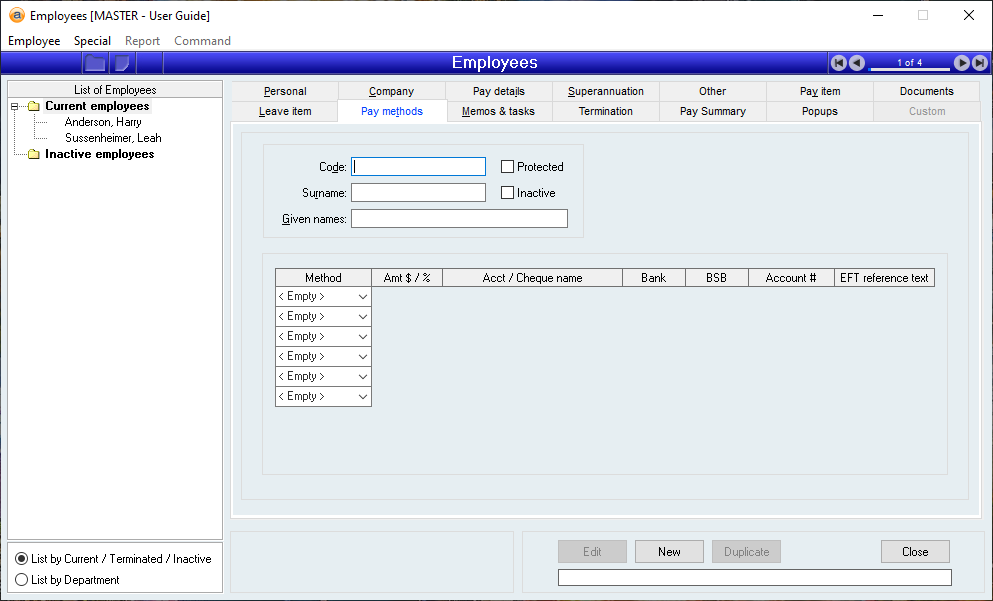Click the note page icon in the toolbar
The height and width of the screenshot is (601, 993).
(x=122, y=63)
